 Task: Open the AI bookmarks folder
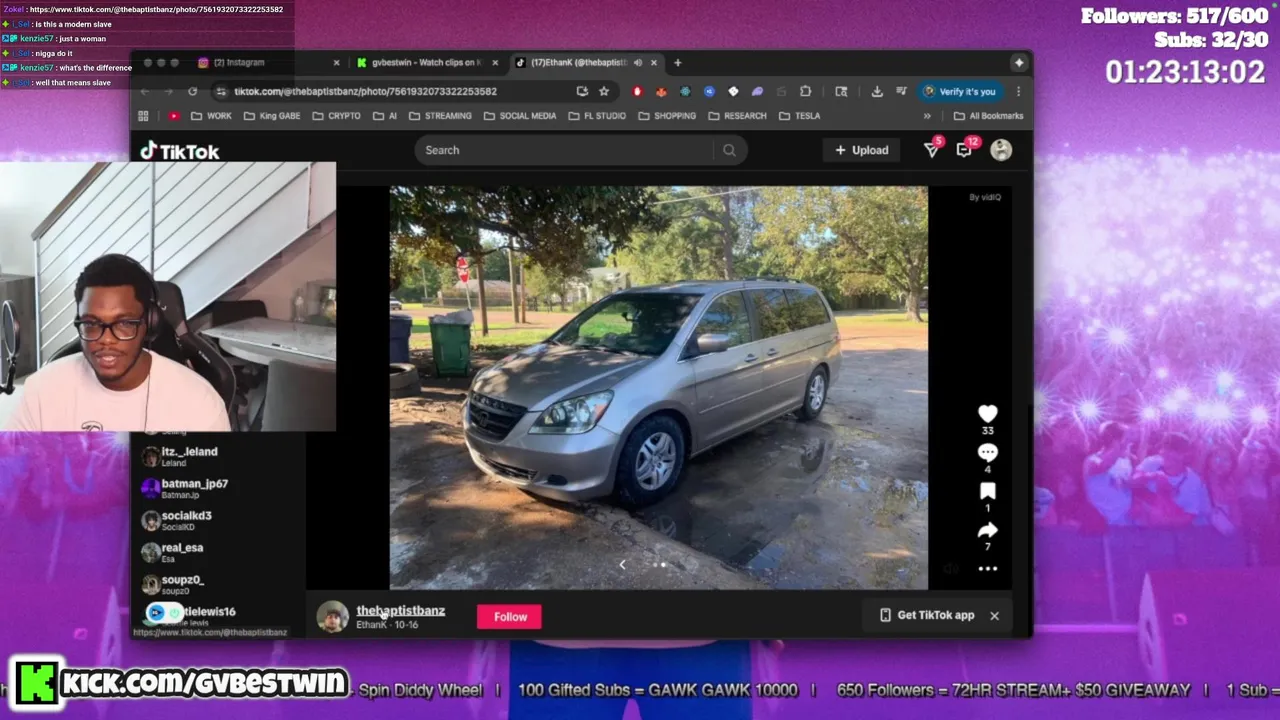point(385,116)
